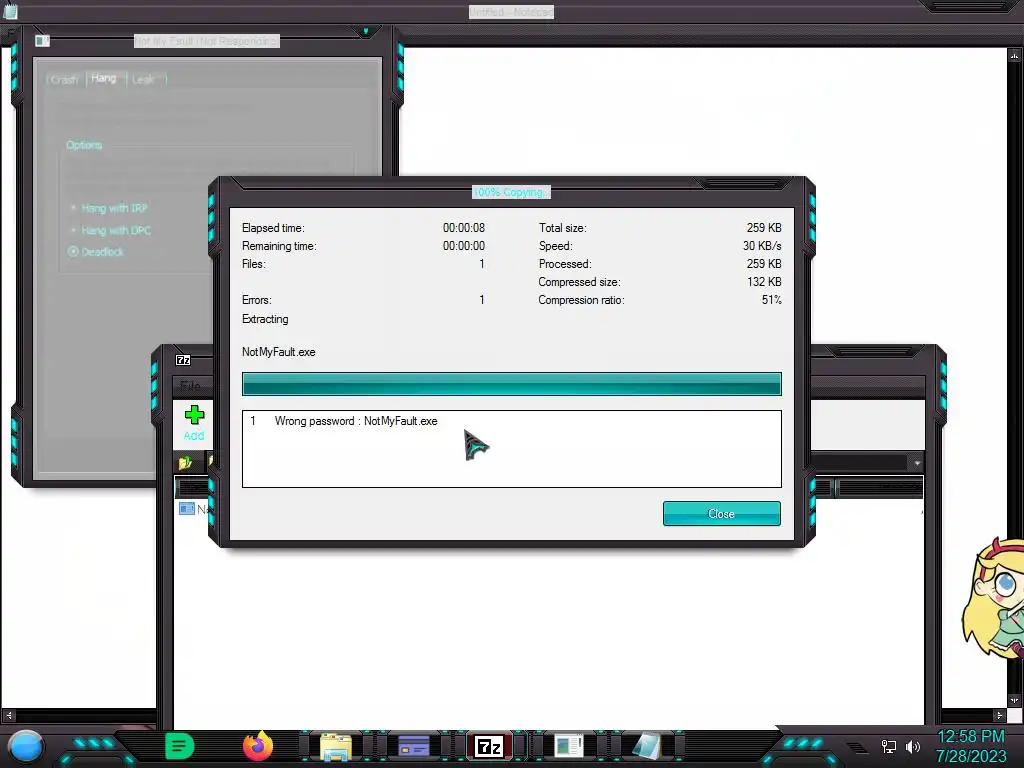The height and width of the screenshot is (768, 1024).
Task: Switch to 7-Zip on the taskbar
Action: 489,746
